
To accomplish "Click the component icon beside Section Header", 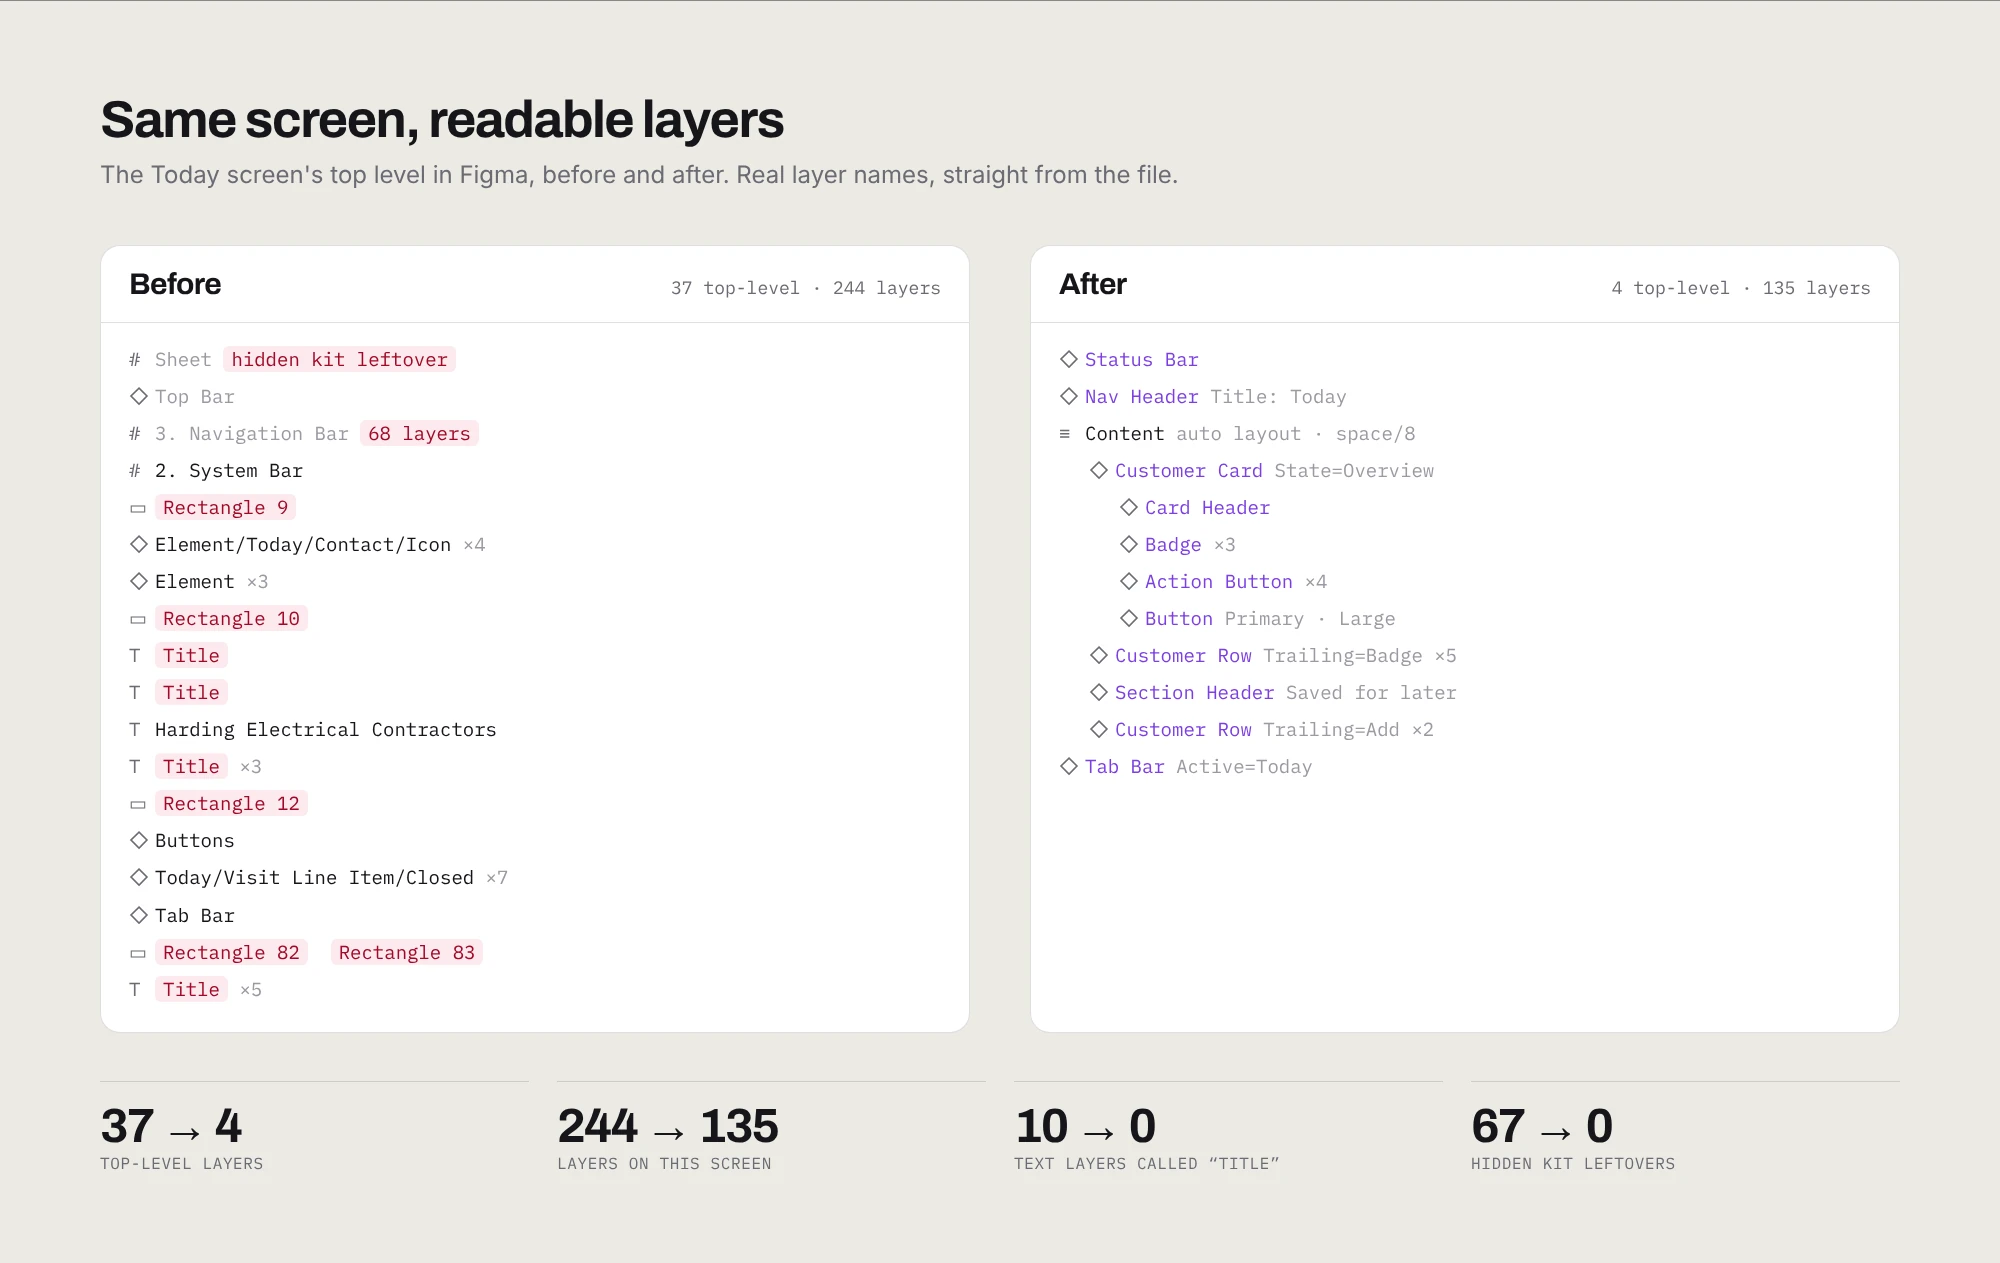I will pos(1099,693).
